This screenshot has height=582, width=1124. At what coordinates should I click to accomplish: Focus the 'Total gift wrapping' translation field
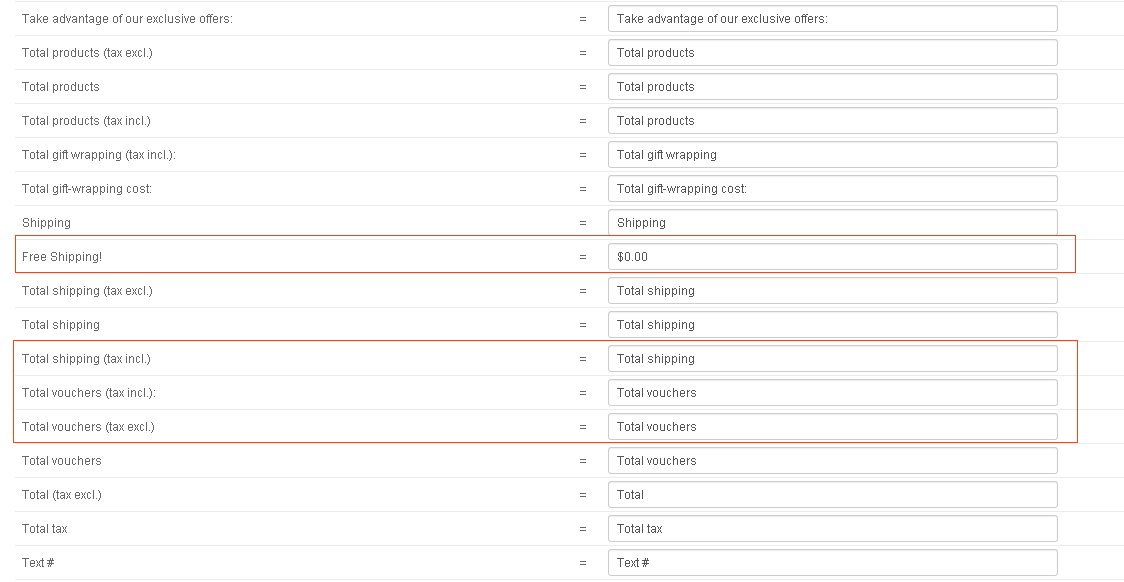832,155
